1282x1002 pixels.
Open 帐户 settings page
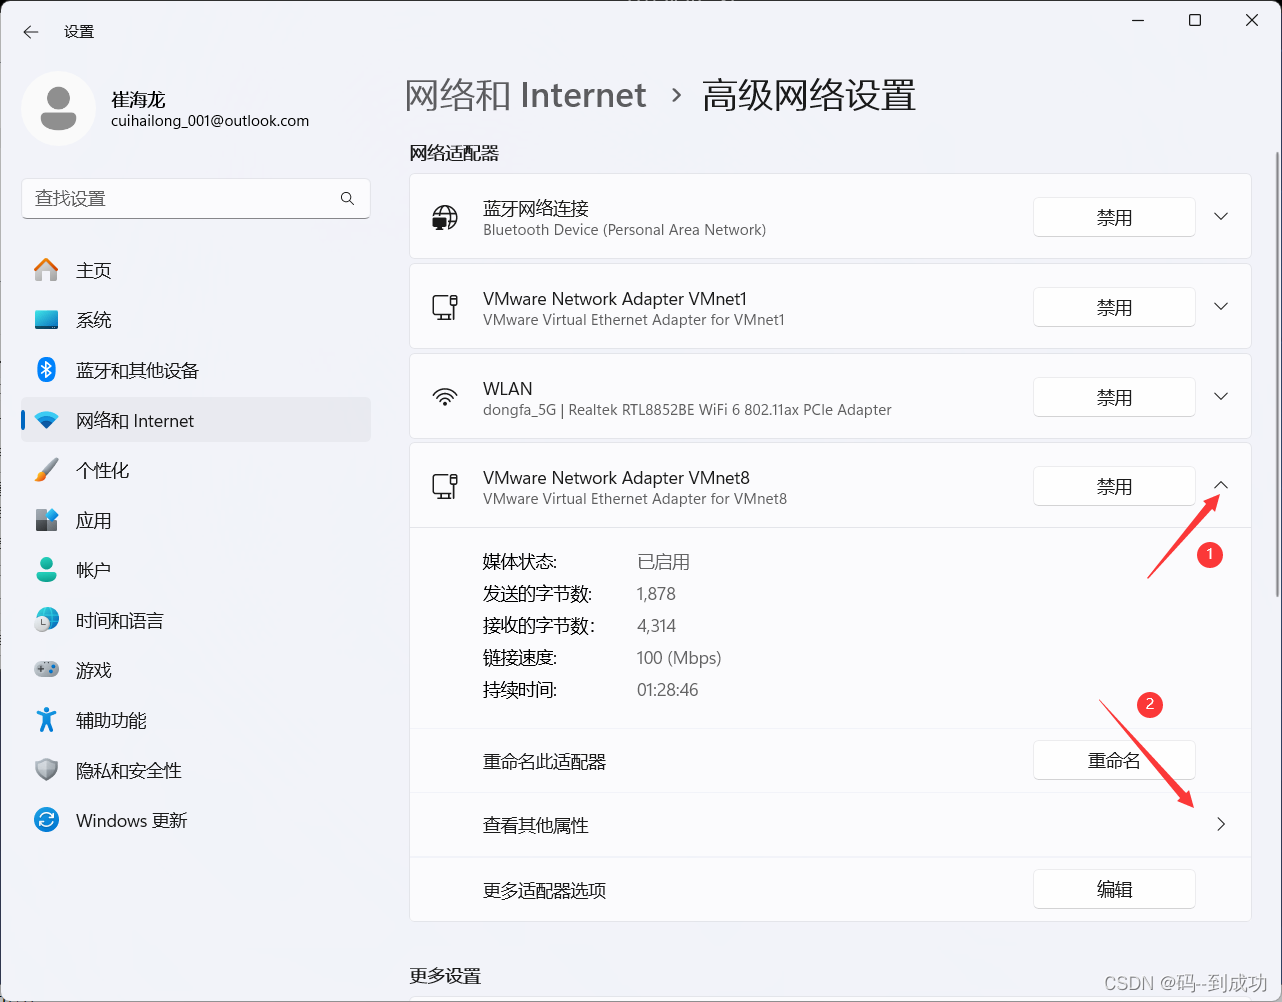click(x=196, y=570)
